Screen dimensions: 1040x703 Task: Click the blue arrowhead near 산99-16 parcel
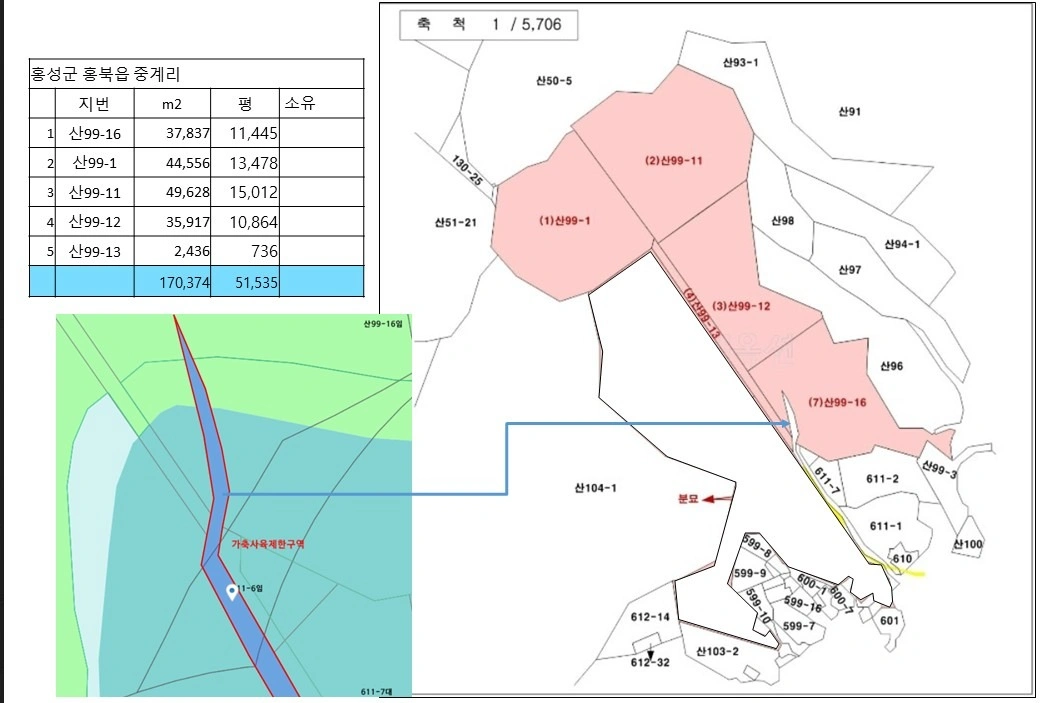click(787, 423)
